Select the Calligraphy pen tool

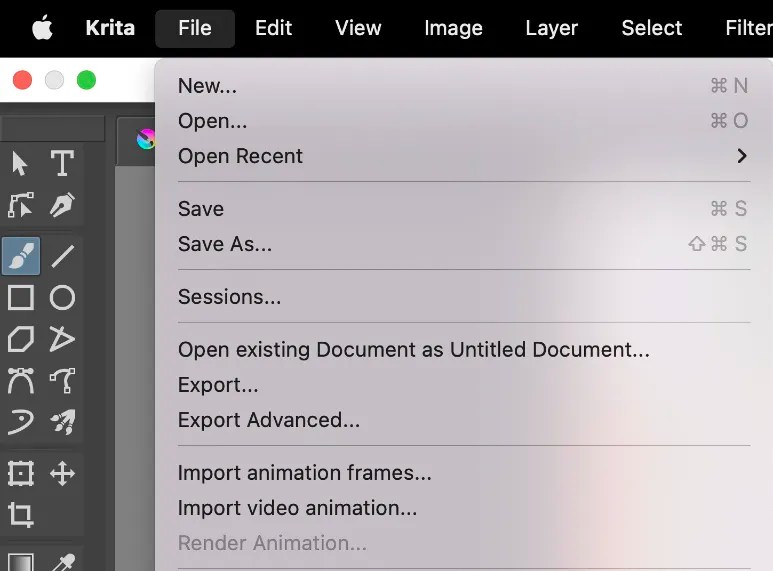tap(62, 205)
